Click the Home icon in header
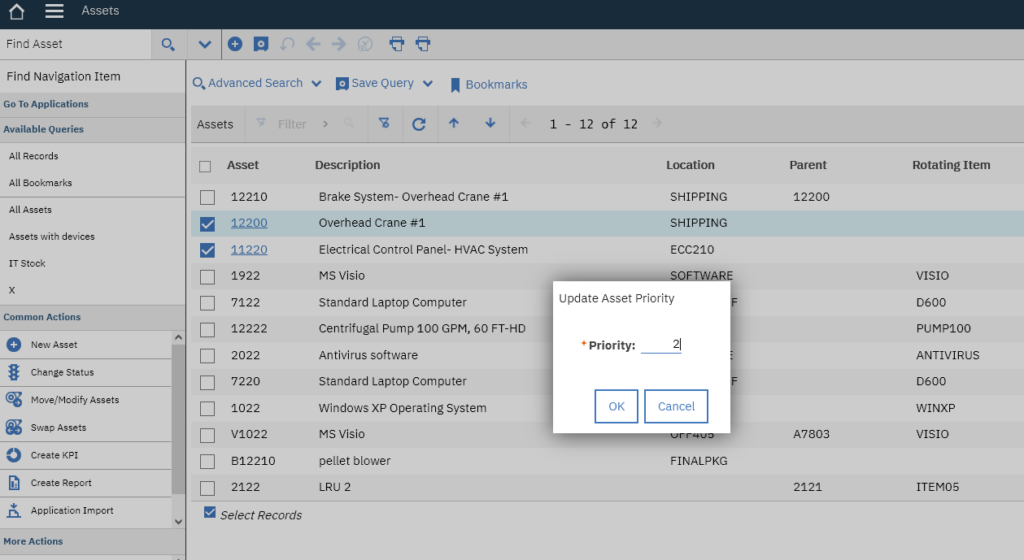Viewport: 1024px width, 560px height. pos(16,11)
